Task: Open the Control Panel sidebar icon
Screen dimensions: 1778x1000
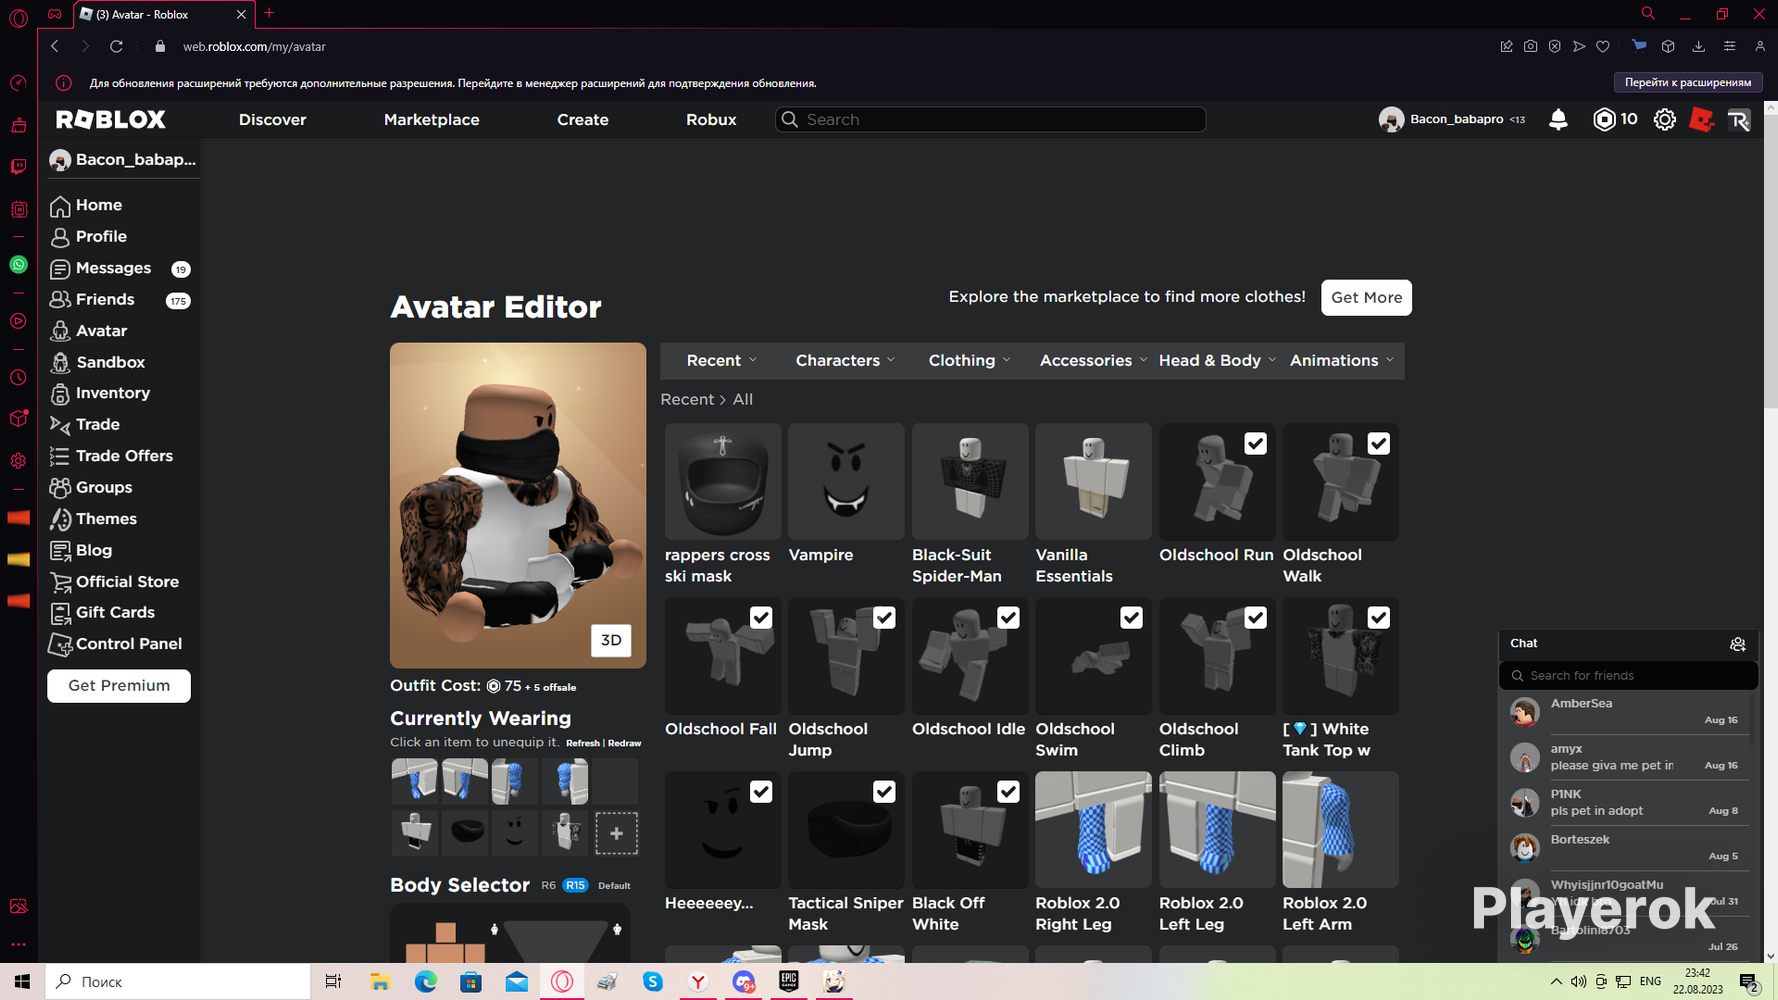Action: (x=60, y=645)
